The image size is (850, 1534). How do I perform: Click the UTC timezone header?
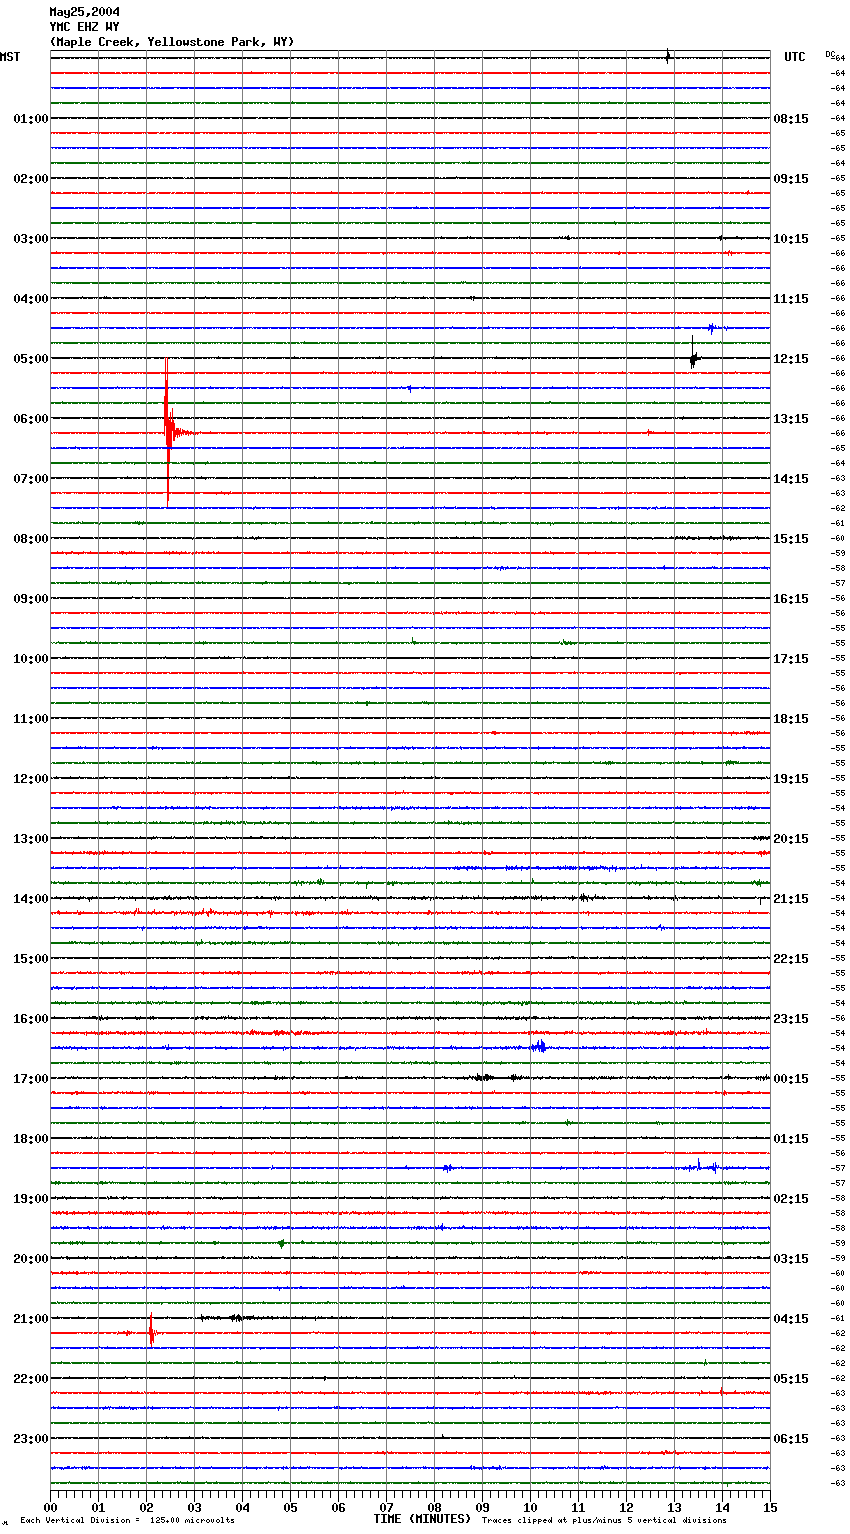pos(795,57)
